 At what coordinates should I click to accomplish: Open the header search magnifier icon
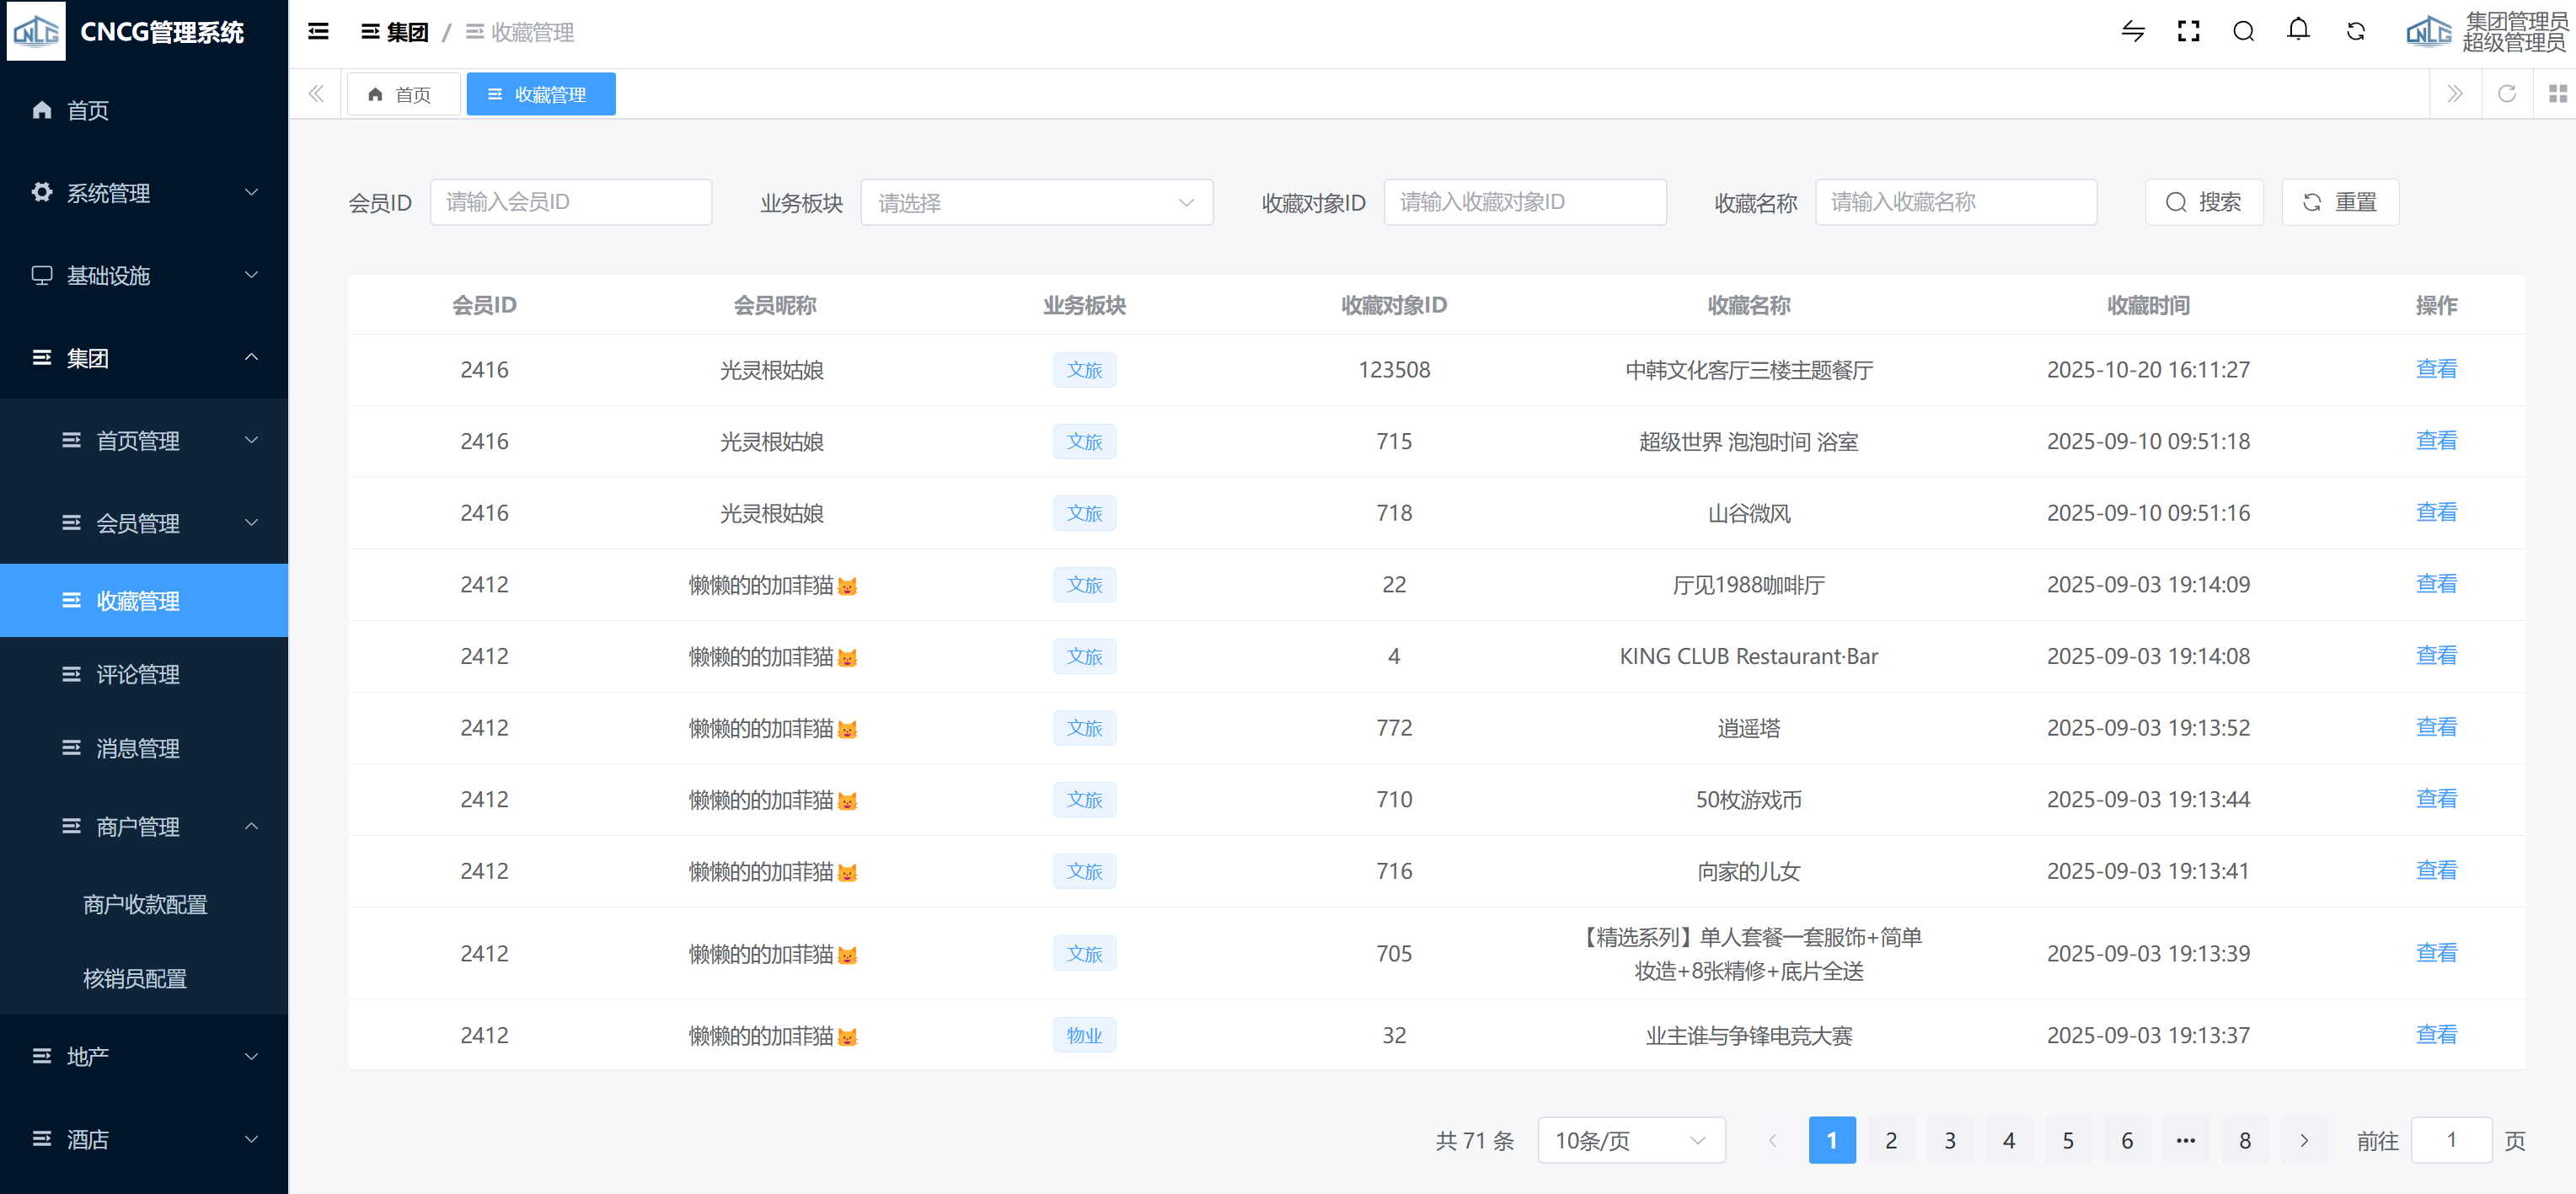(2243, 32)
